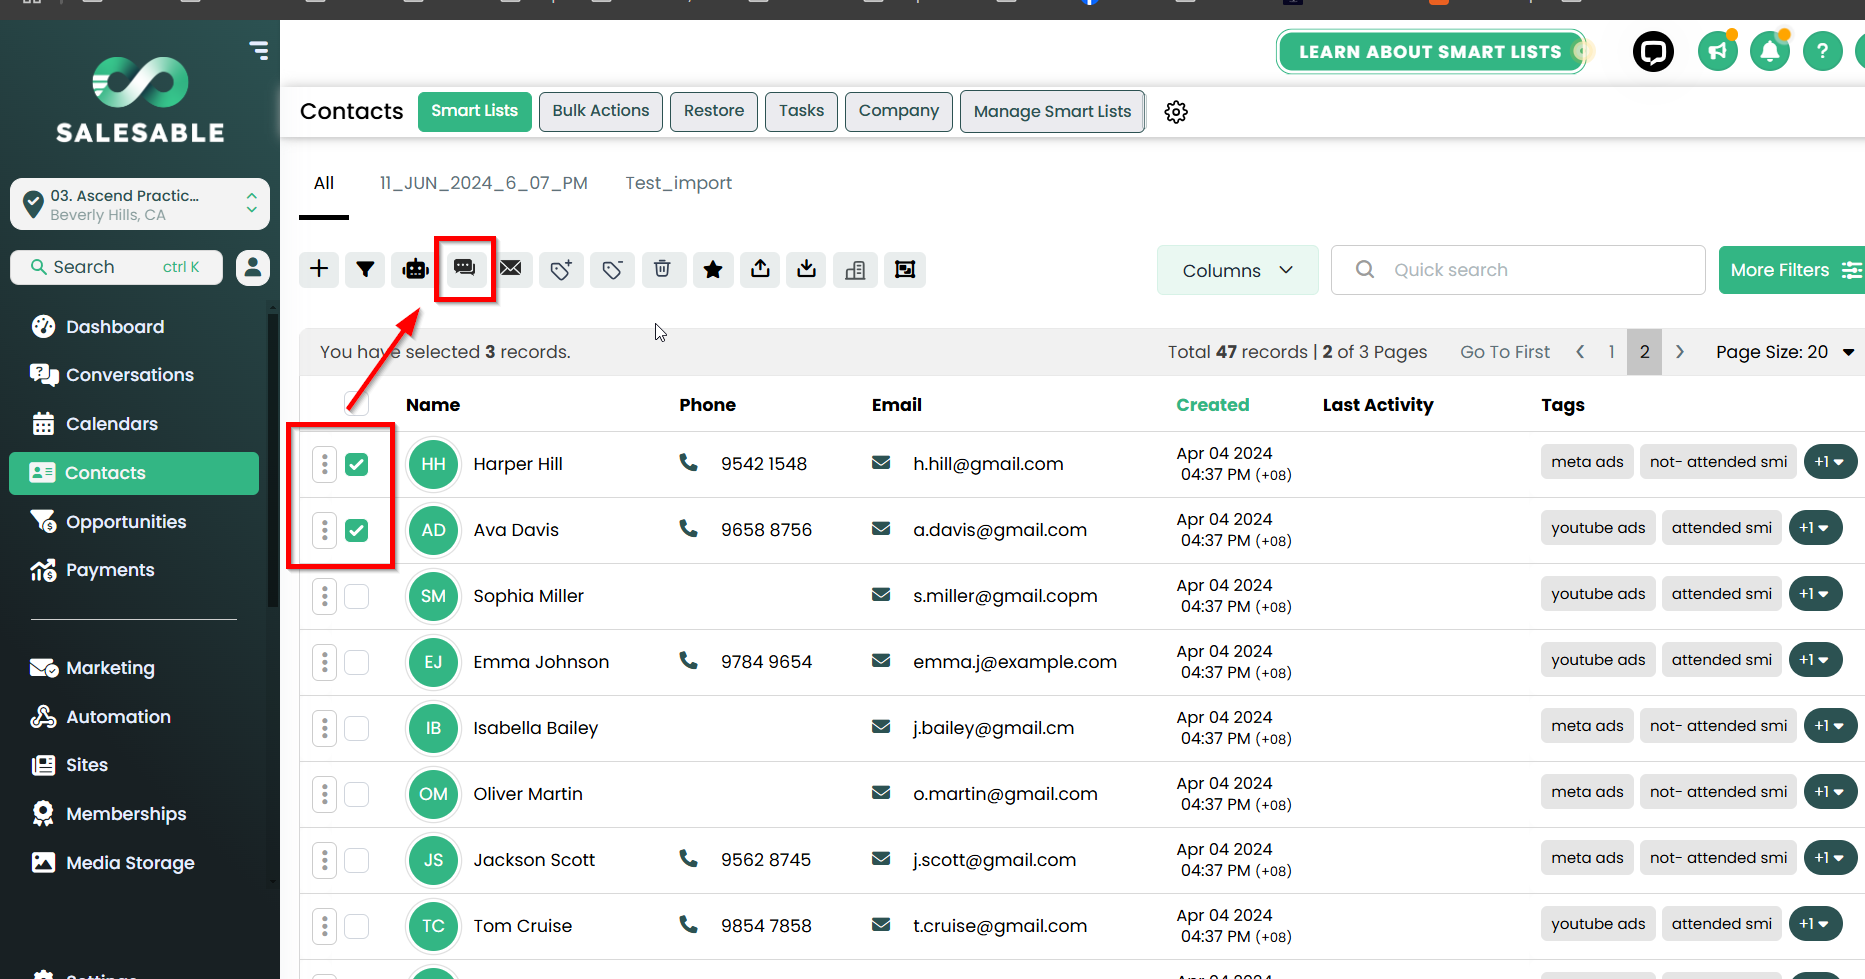The height and width of the screenshot is (979, 1865).
Task: Click Go To First link
Action: [x=1505, y=352]
